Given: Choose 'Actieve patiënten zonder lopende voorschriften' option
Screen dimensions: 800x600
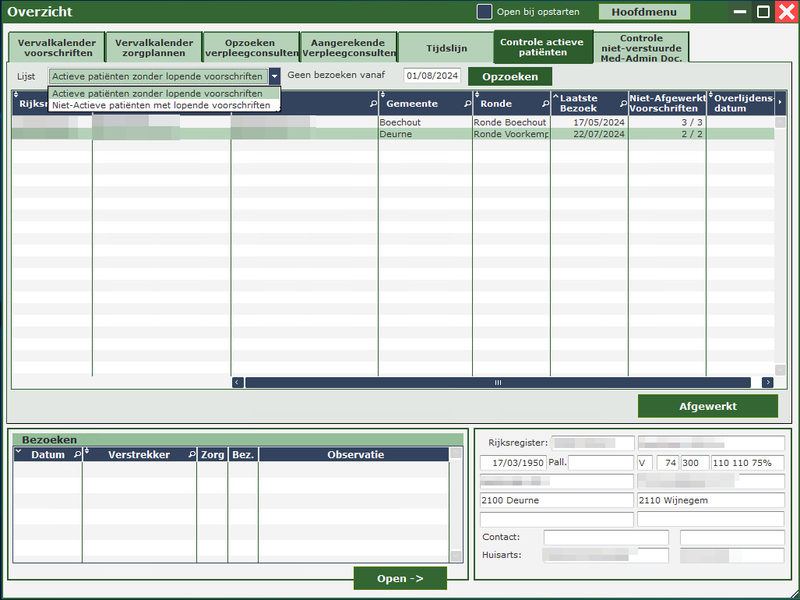Looking at the screenshot, I should [157, 93].
